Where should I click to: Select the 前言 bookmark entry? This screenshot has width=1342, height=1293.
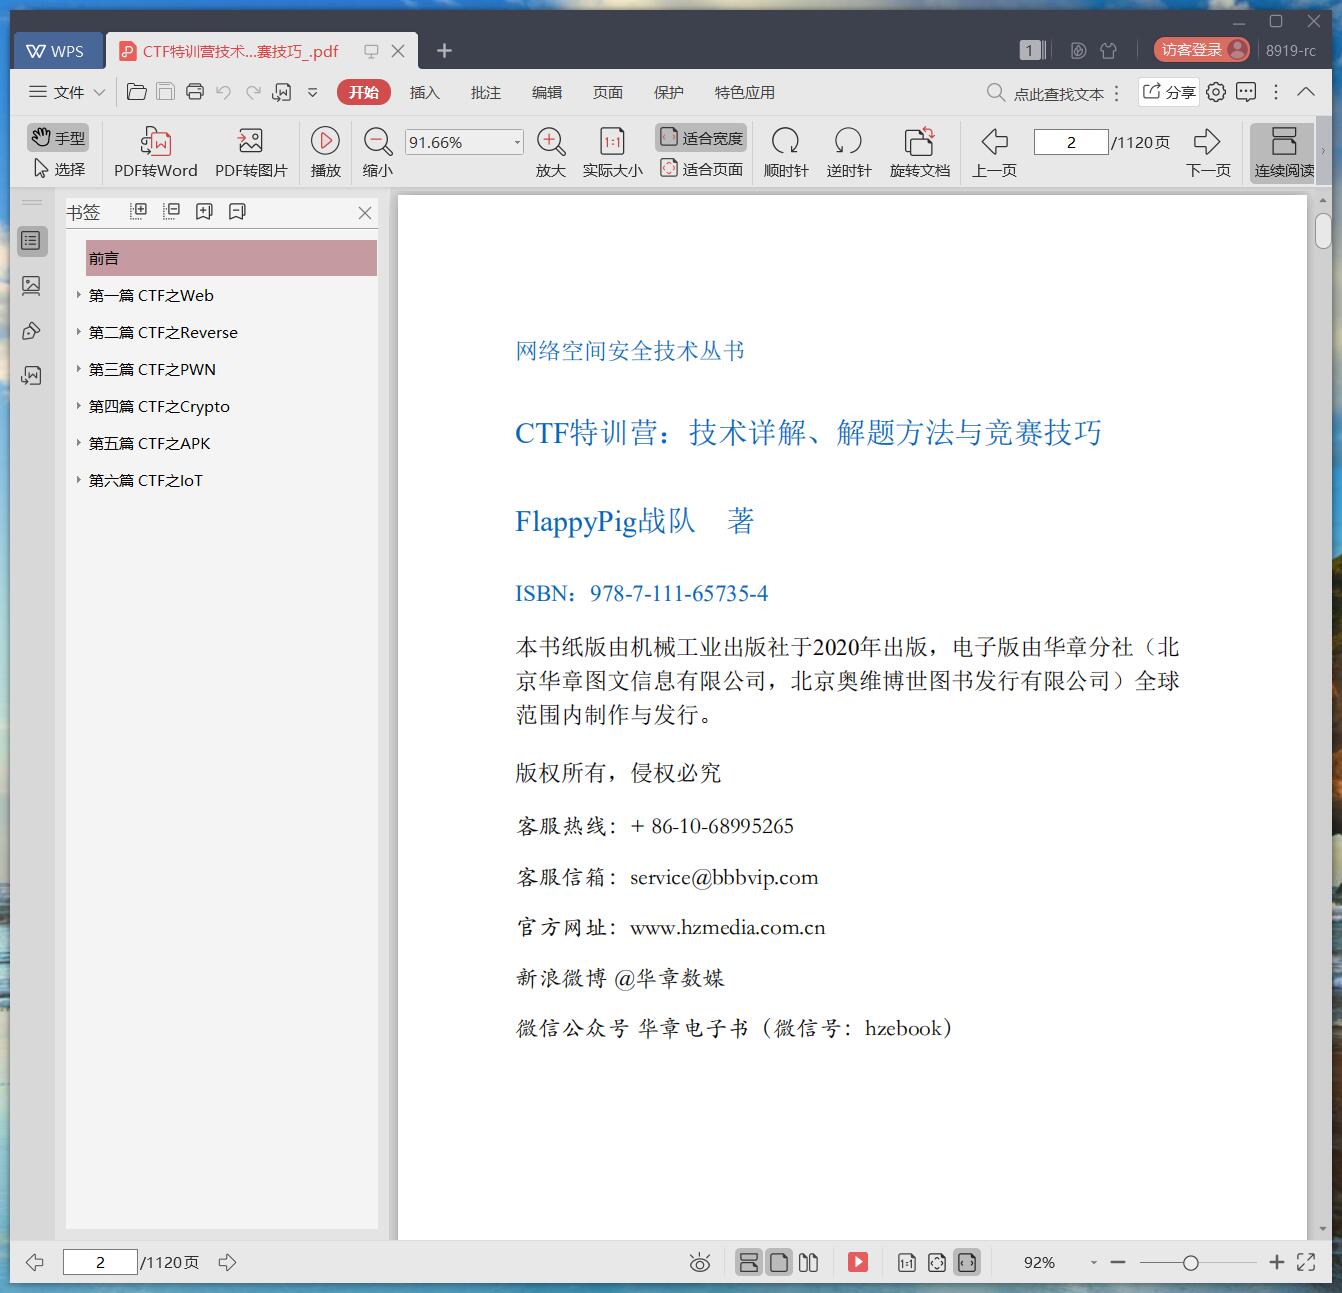[x=231, y=258]
